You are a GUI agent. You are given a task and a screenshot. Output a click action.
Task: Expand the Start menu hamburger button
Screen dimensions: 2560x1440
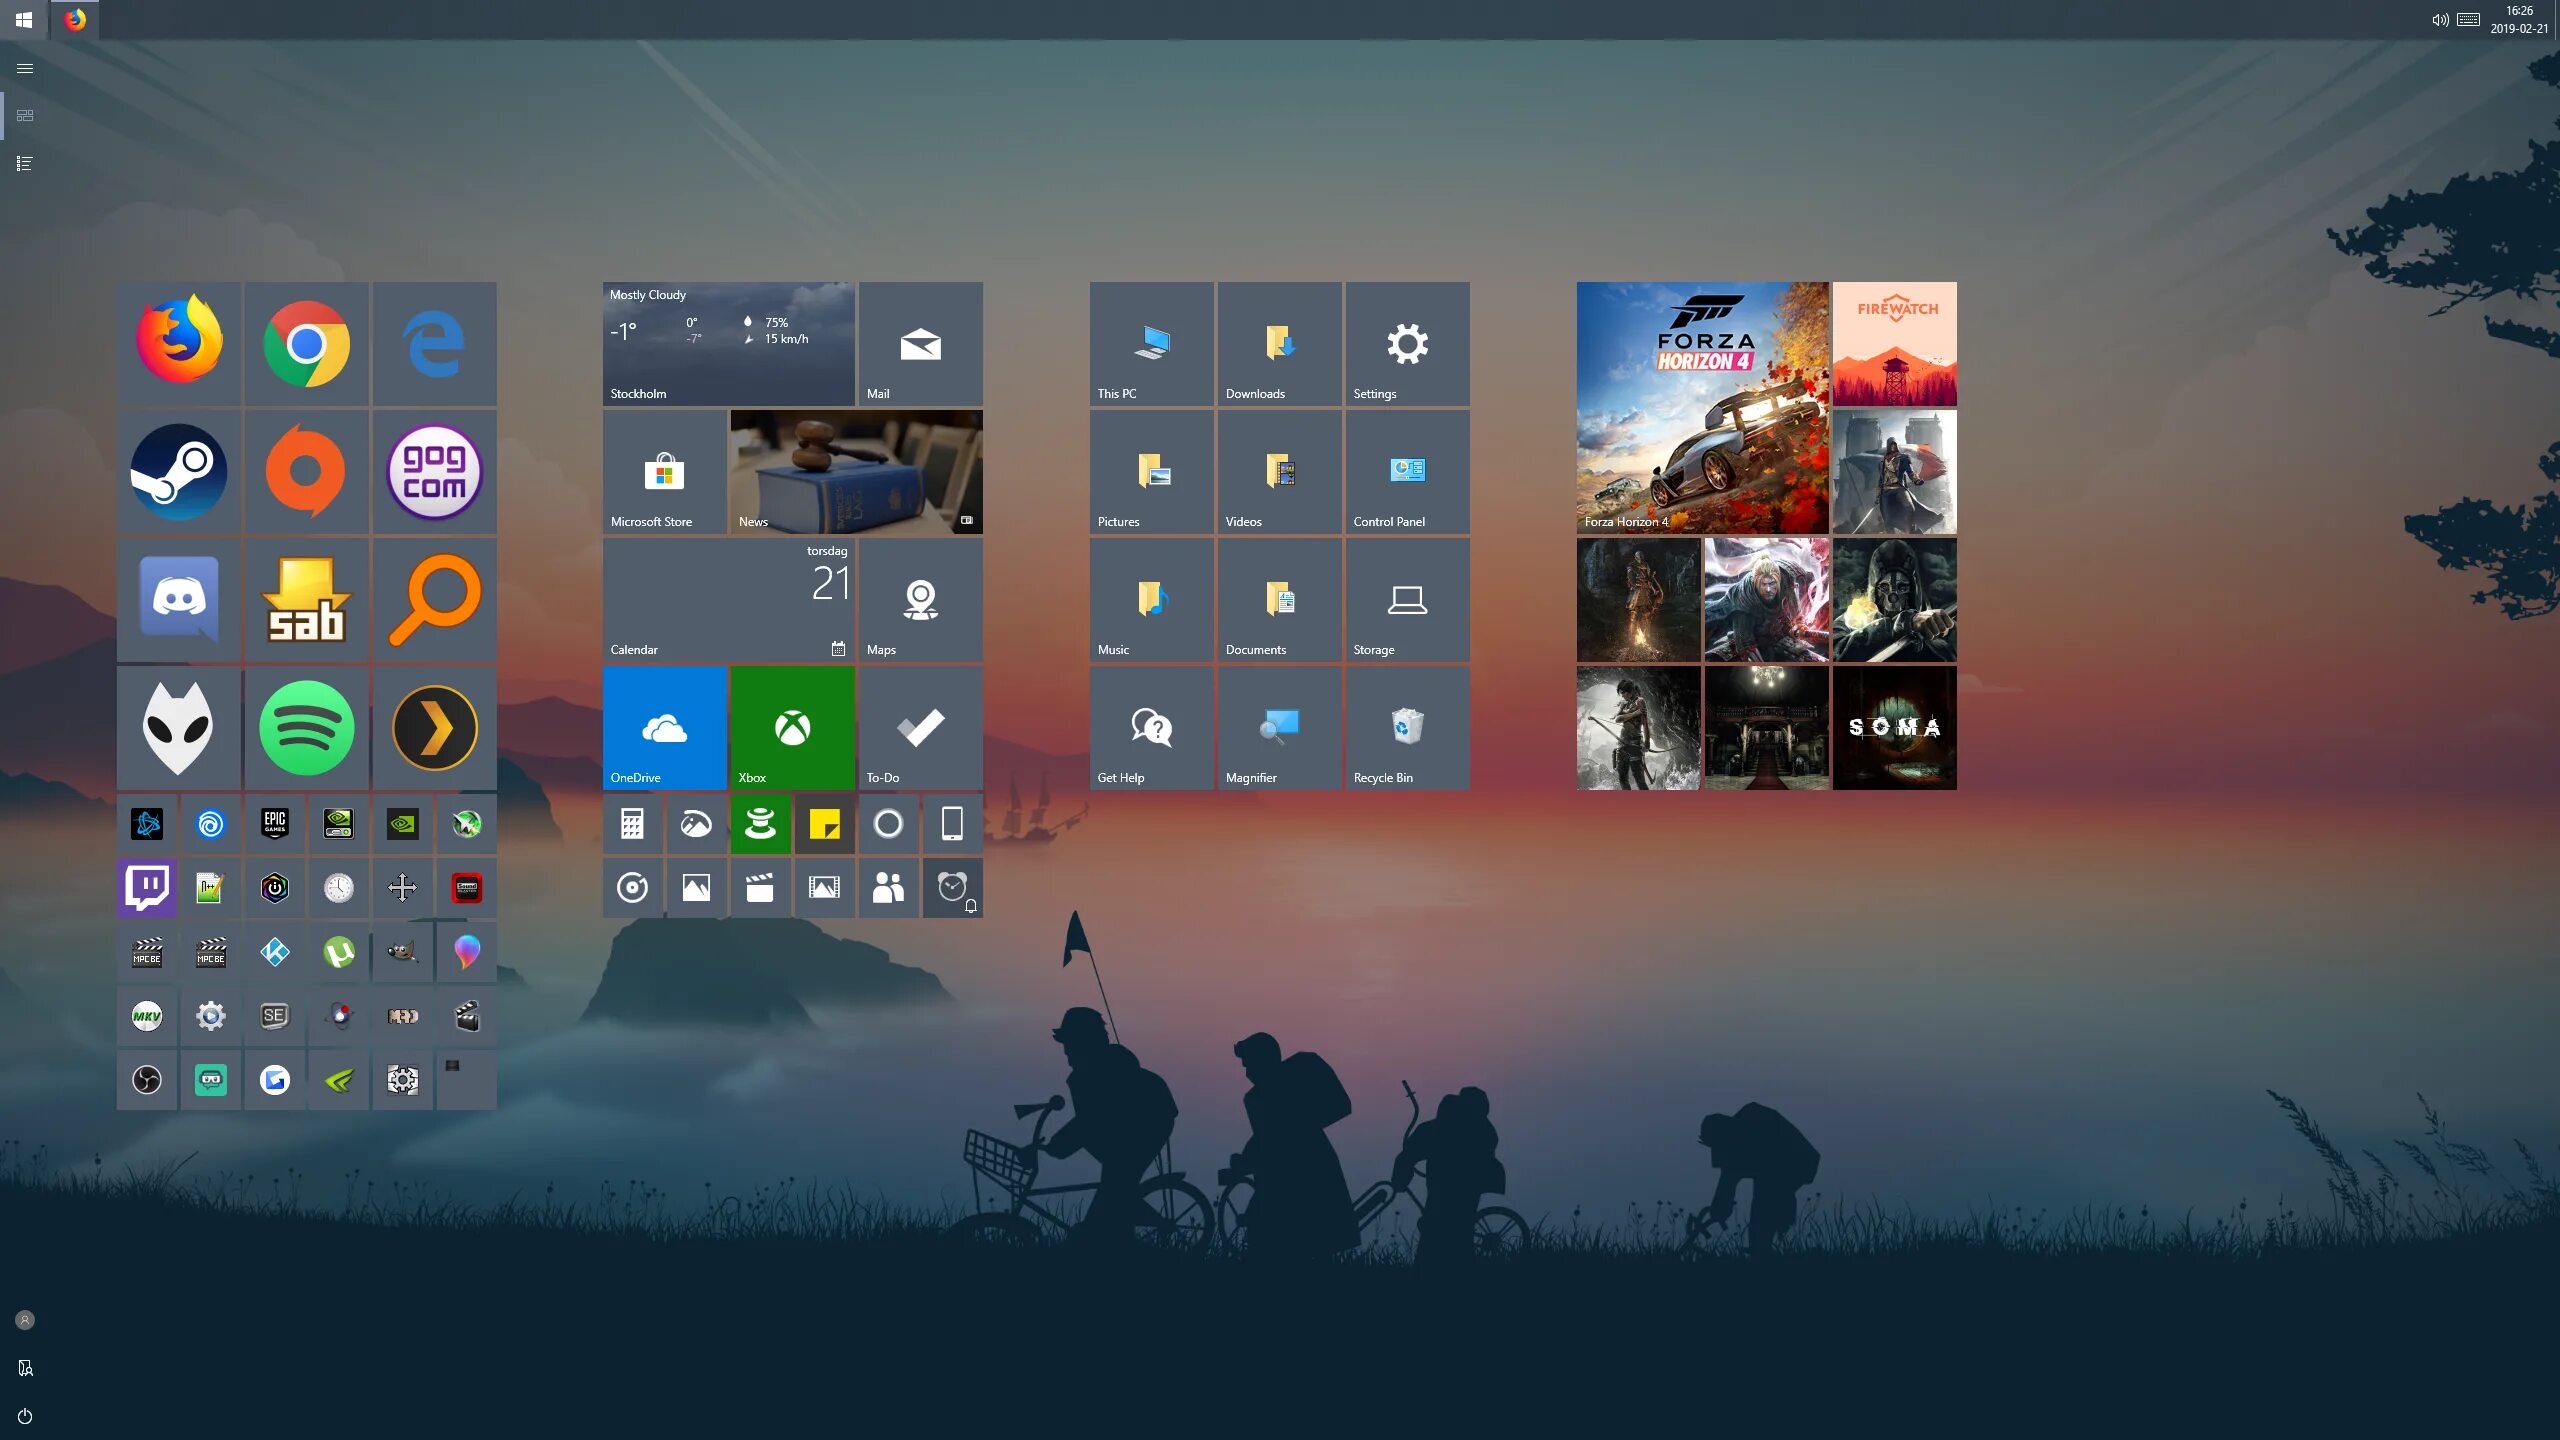(x=25, y=68)
